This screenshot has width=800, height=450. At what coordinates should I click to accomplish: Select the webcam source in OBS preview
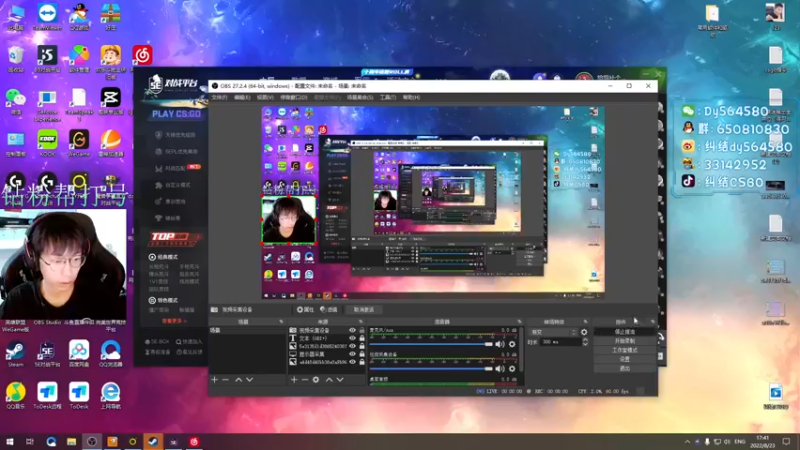[289, 220]
